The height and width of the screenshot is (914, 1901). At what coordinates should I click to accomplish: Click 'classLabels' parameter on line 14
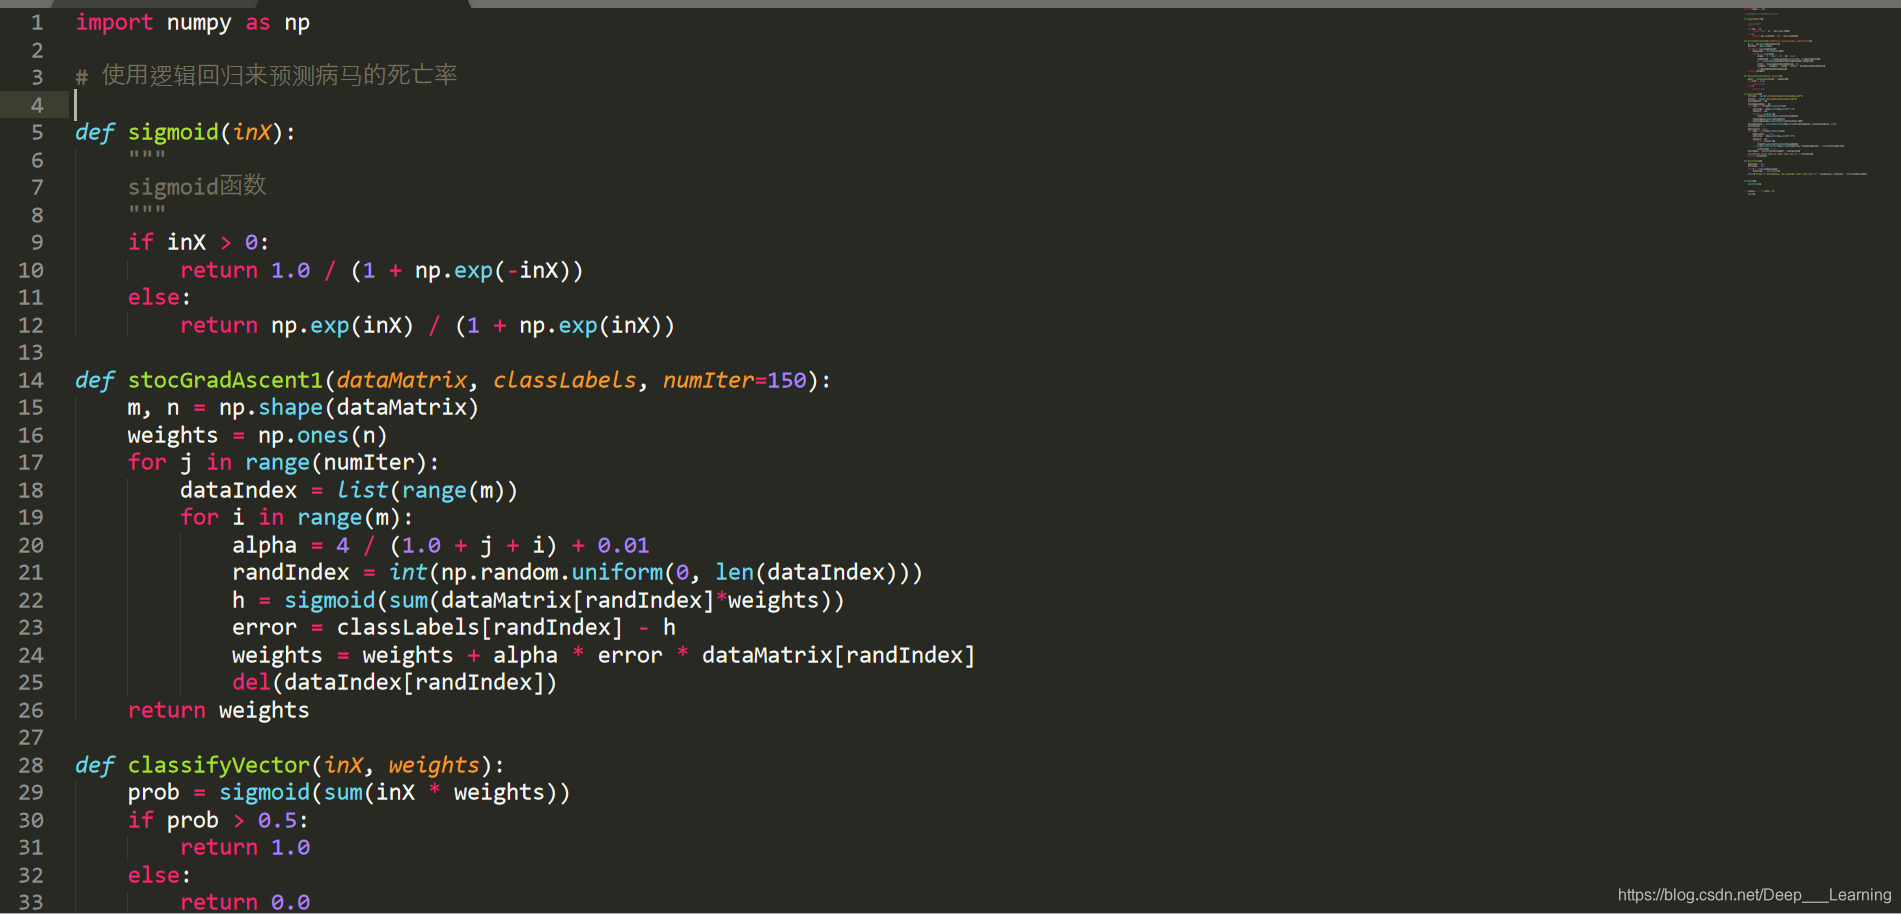point(564,380)
